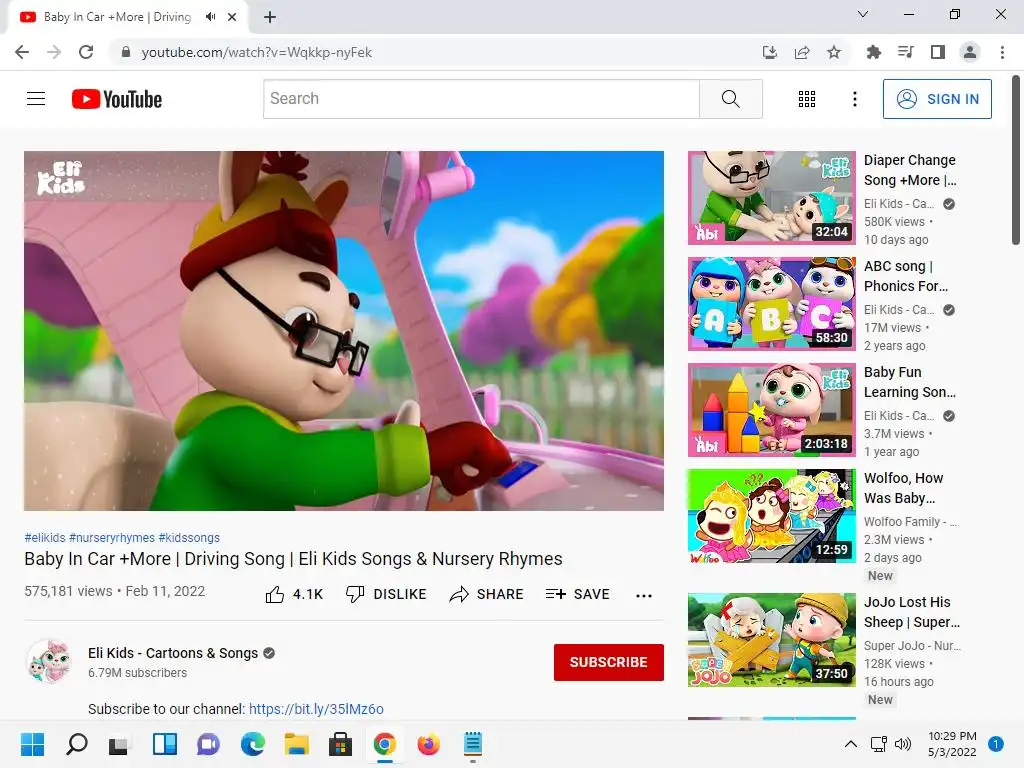Click the Dislike thumbs down button
The image size is (1024, 768).
click(x=386, y=594)
